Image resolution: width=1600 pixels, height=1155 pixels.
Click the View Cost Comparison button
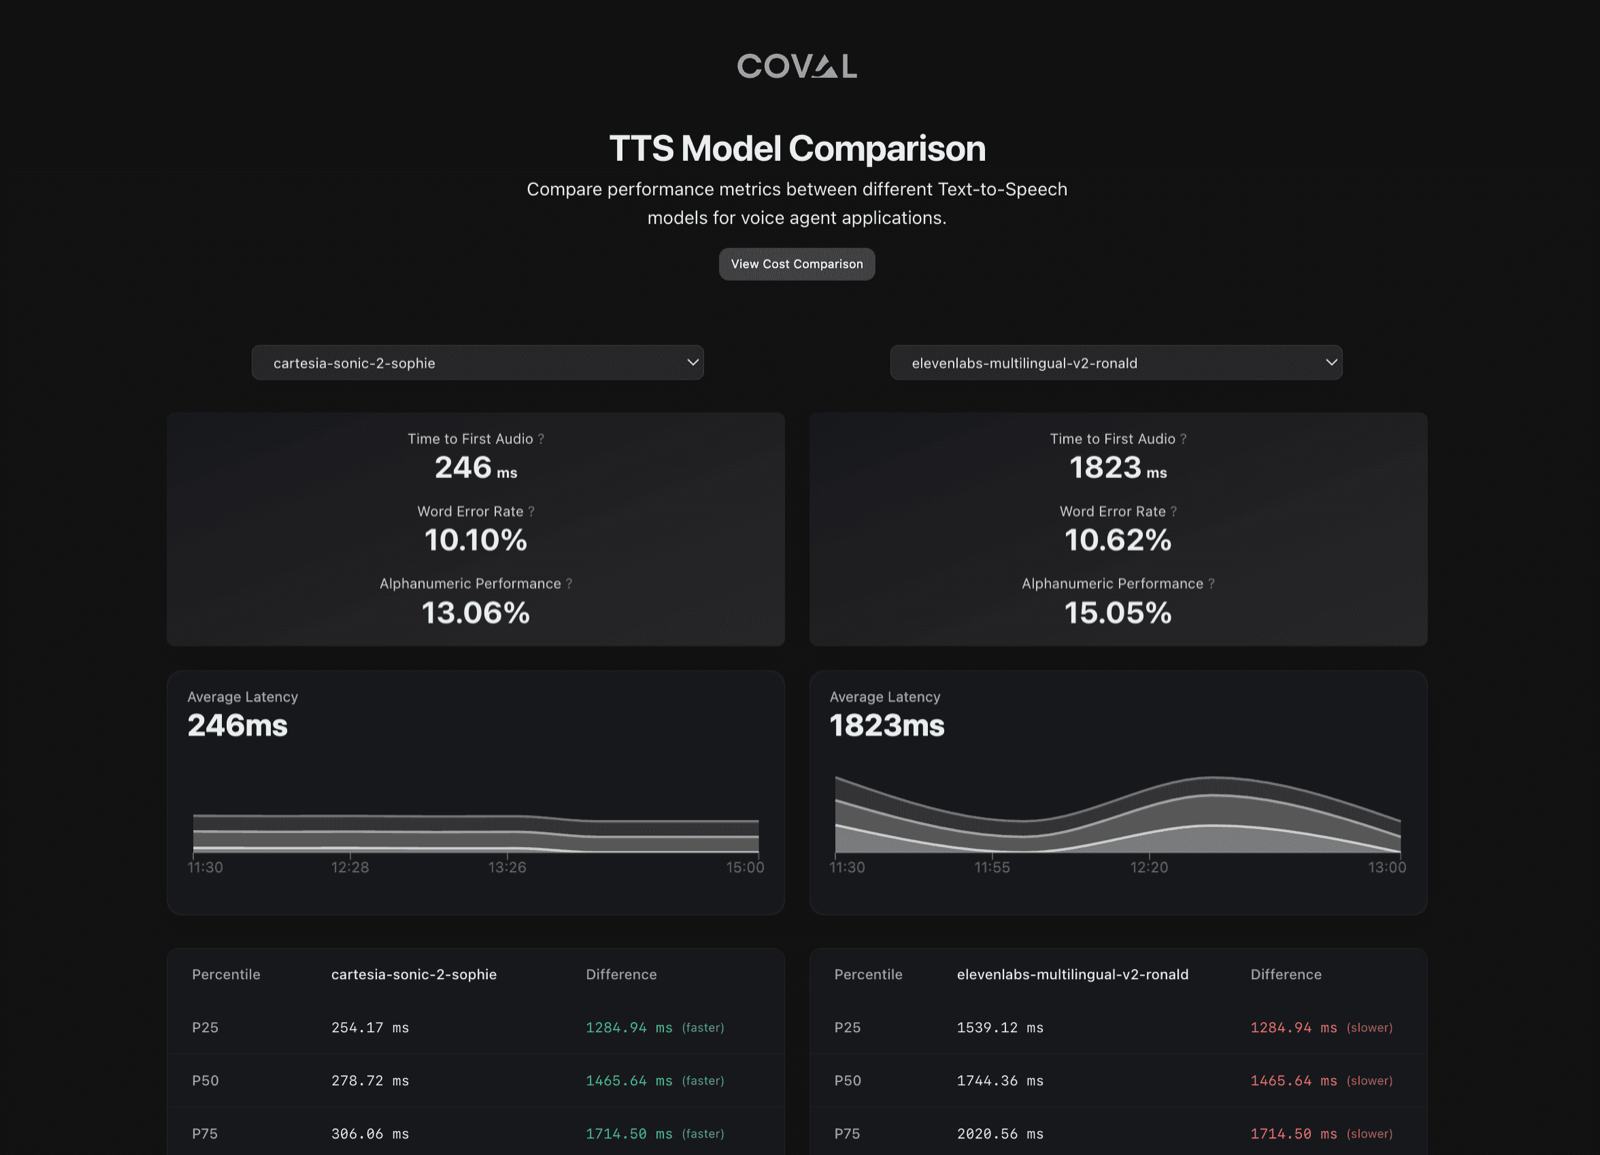(797, 264)
